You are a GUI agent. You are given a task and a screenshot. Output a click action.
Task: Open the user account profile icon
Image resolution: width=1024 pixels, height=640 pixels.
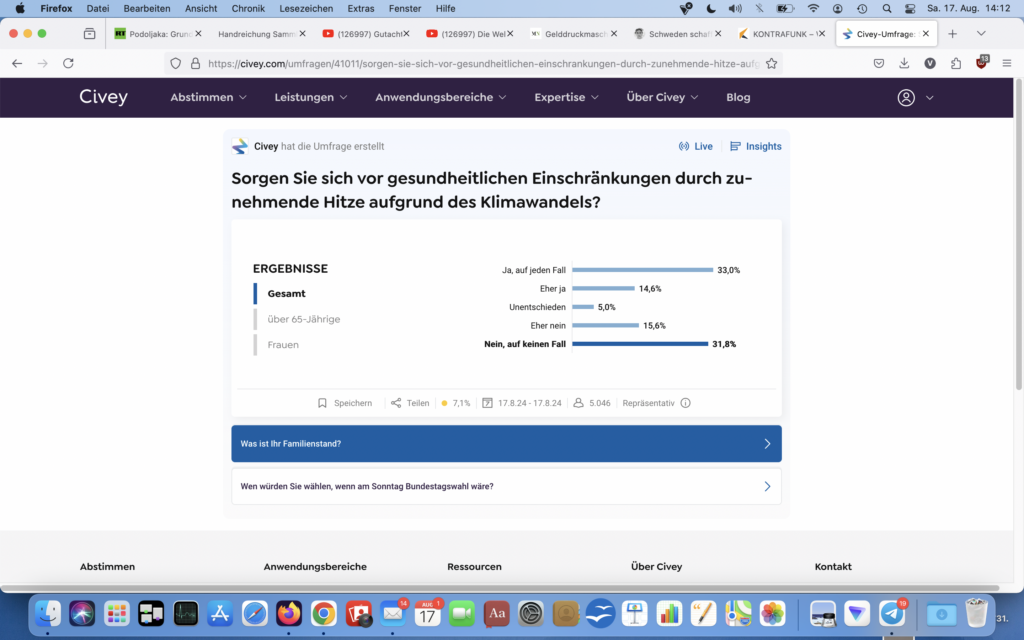point(906,98)
